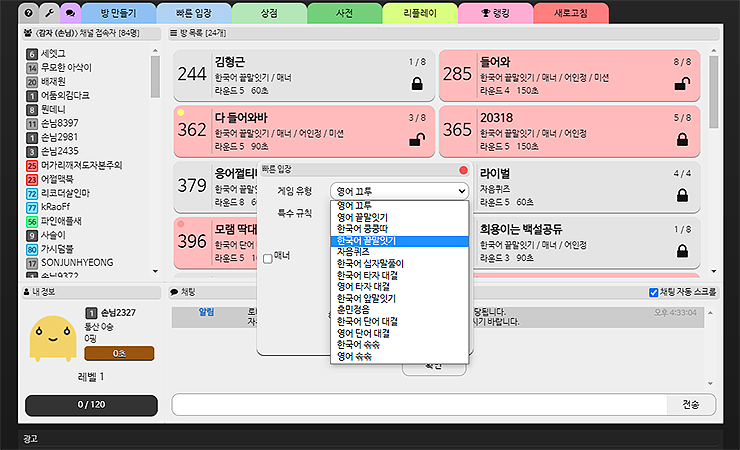Select 한국어 앞말잇기 option

399,299
